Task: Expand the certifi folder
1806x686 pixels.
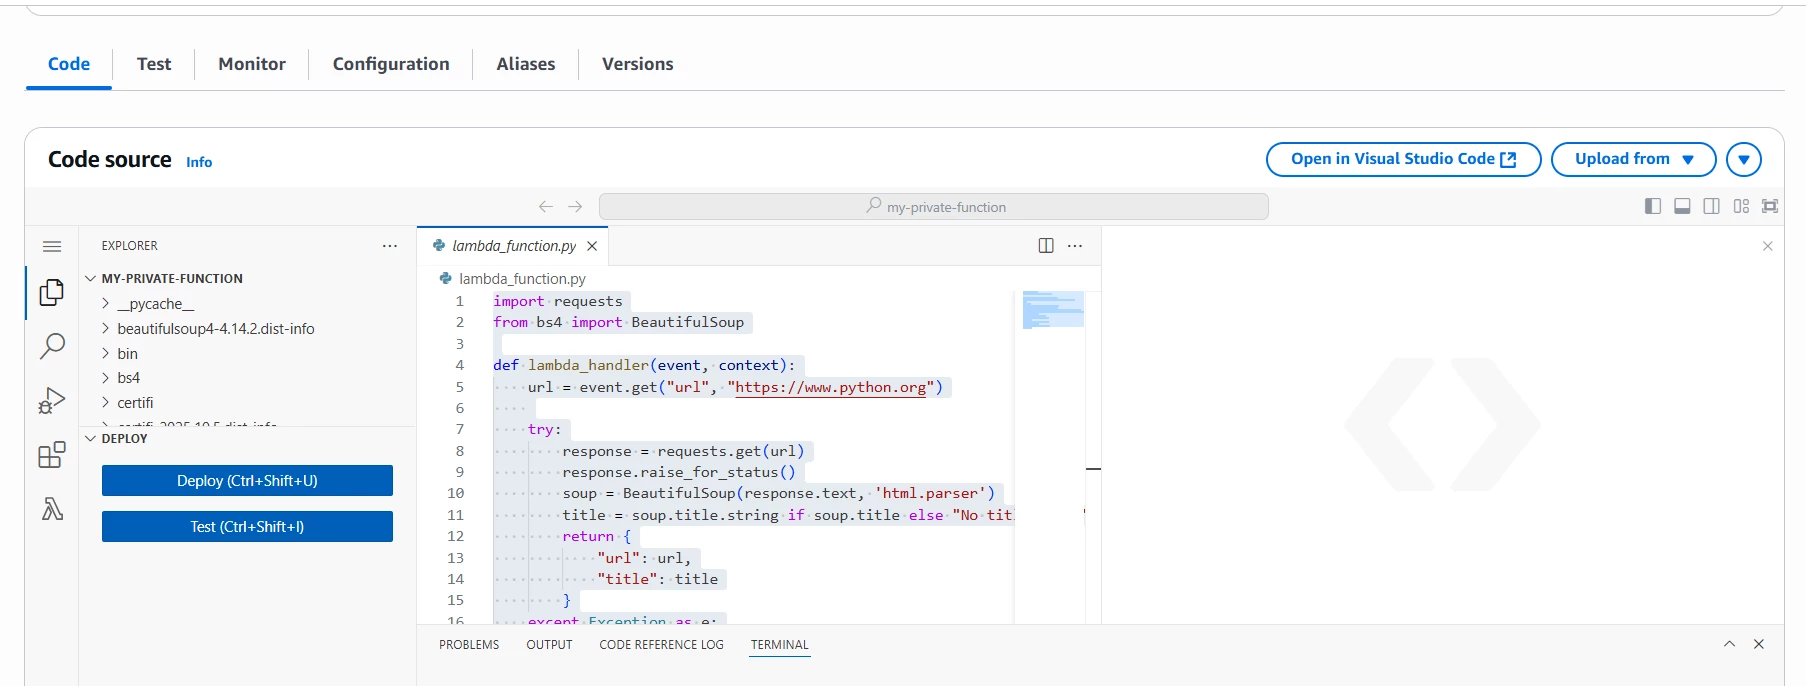Action: coord(135,403)
